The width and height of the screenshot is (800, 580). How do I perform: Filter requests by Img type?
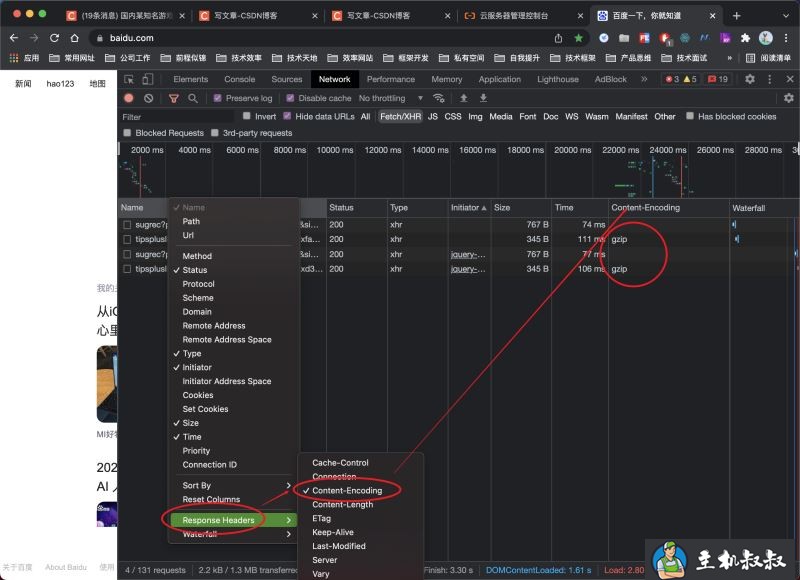coord(475,116)
